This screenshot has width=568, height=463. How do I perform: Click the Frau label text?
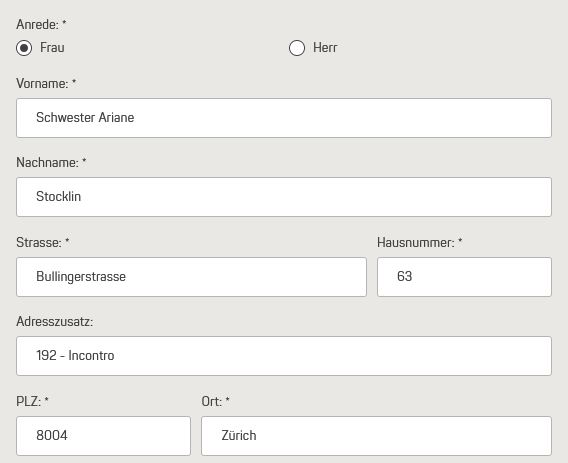pyautogui.click(x=52, y=47)
